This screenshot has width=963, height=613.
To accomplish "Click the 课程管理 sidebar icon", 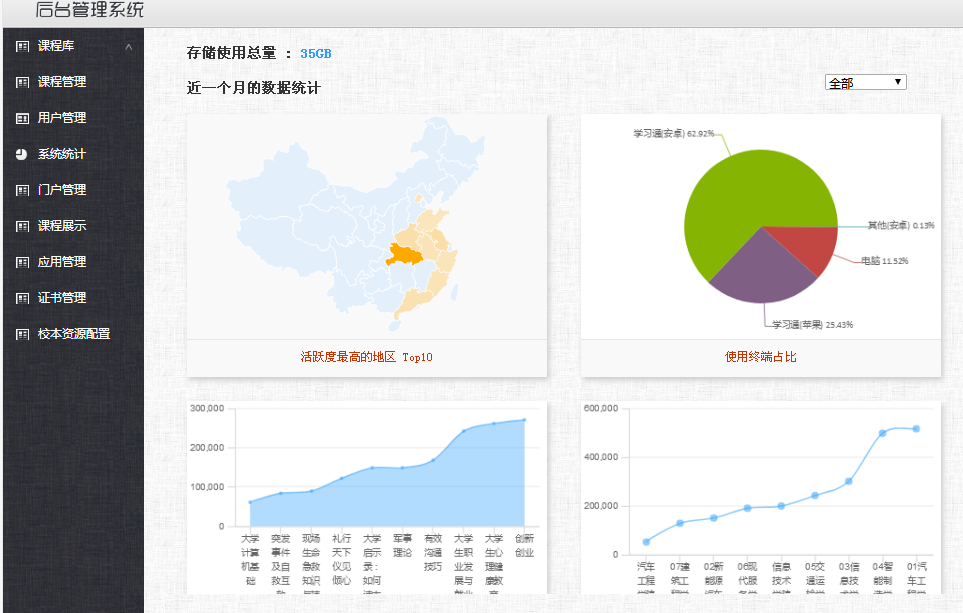I will pyautogui.click(x=22, y=82).
